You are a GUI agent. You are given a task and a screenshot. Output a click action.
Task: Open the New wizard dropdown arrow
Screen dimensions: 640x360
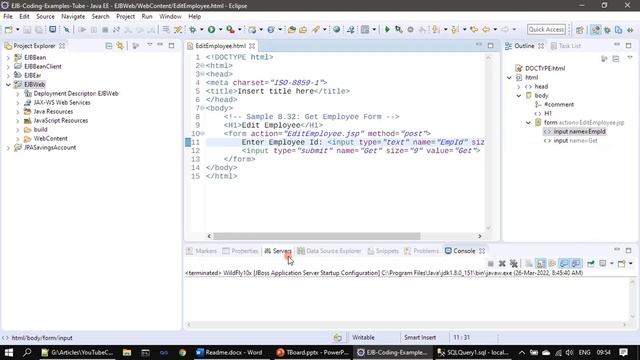[17, 29]
